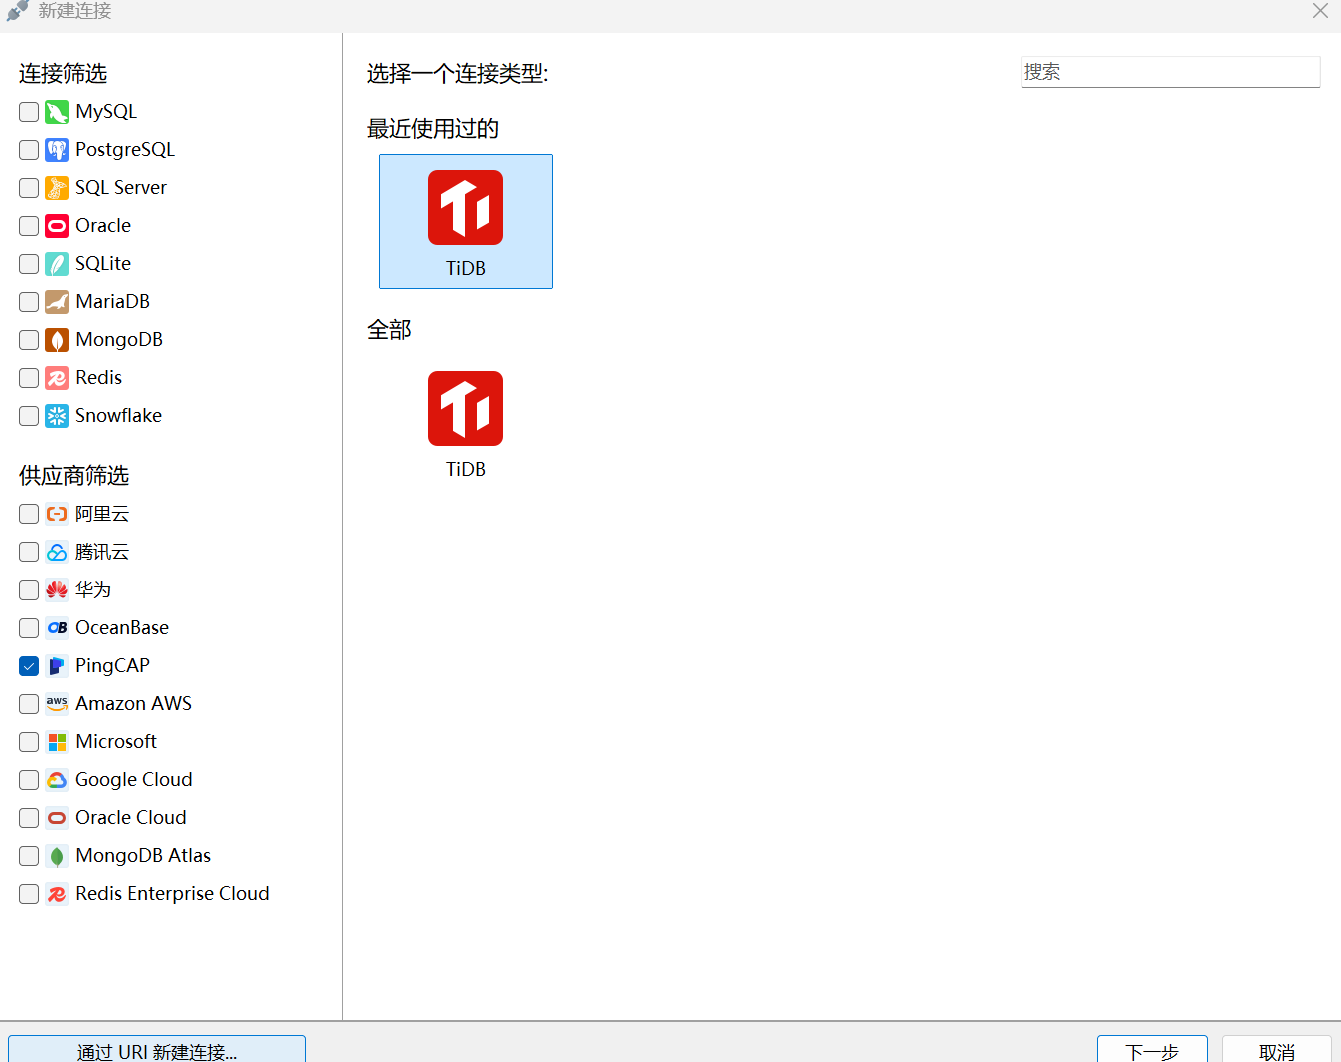Click the 取消 button
The width and height of the screenshot is (1341, 1062).
pyautogui.click(x=1276, y=1050)
